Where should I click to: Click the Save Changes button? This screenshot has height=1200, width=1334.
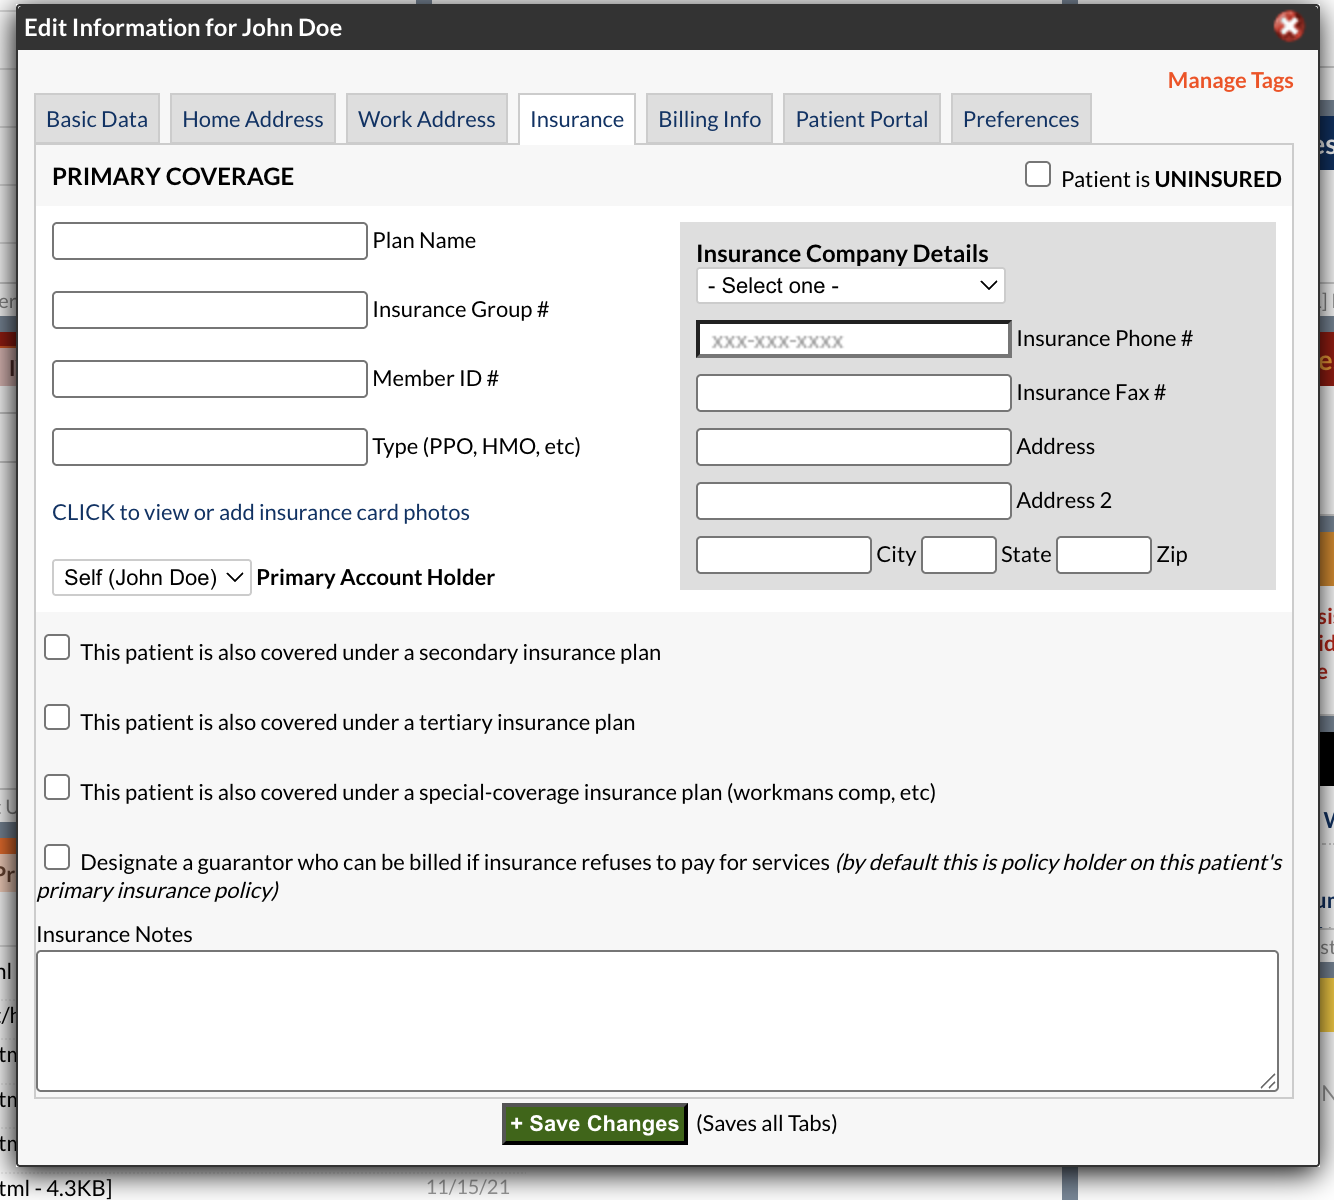point(595,1124)
